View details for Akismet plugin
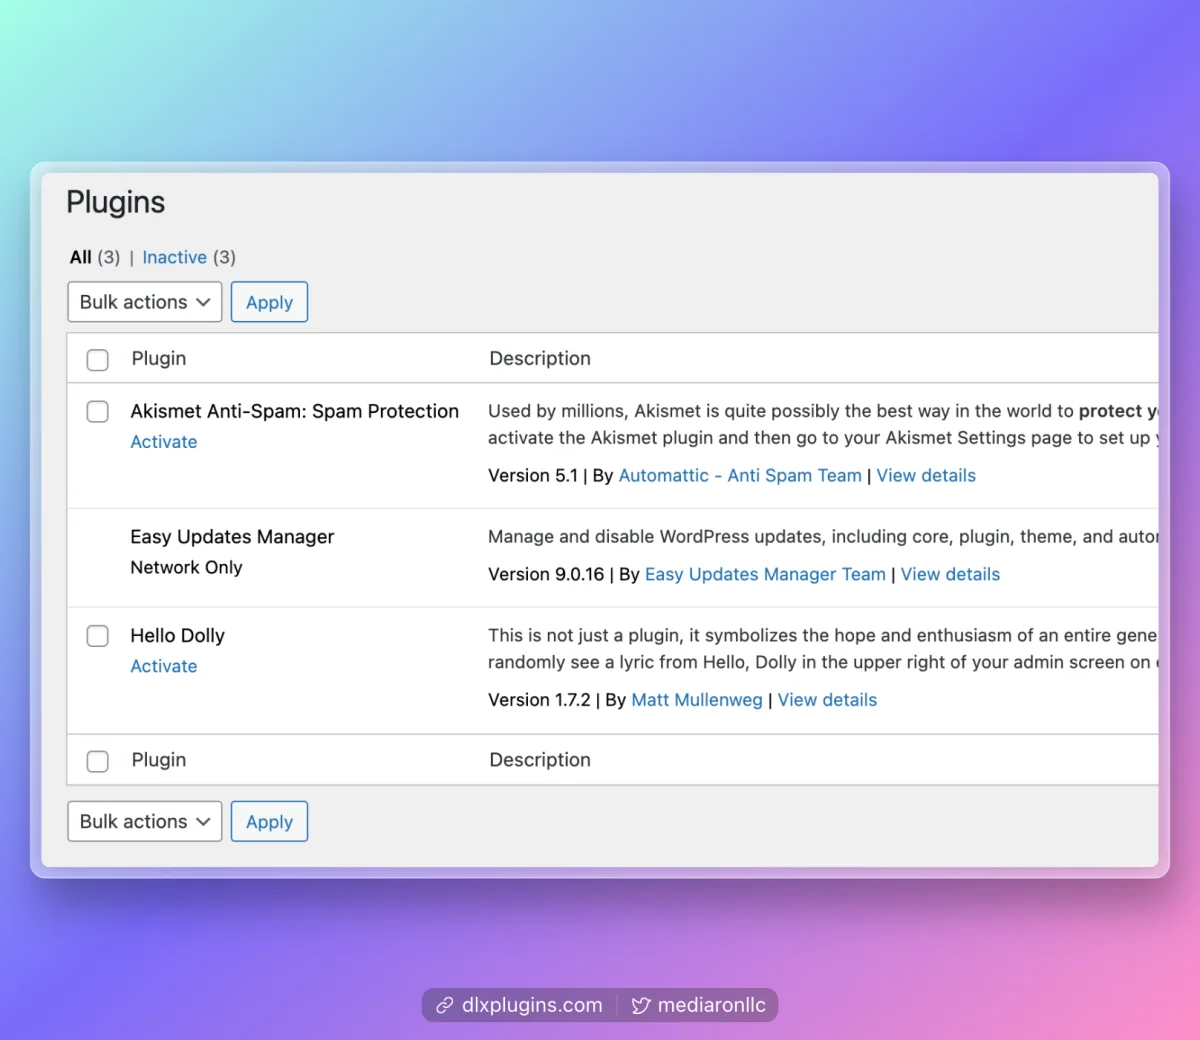The image size is (1200, 1040). tap(926, 476)
